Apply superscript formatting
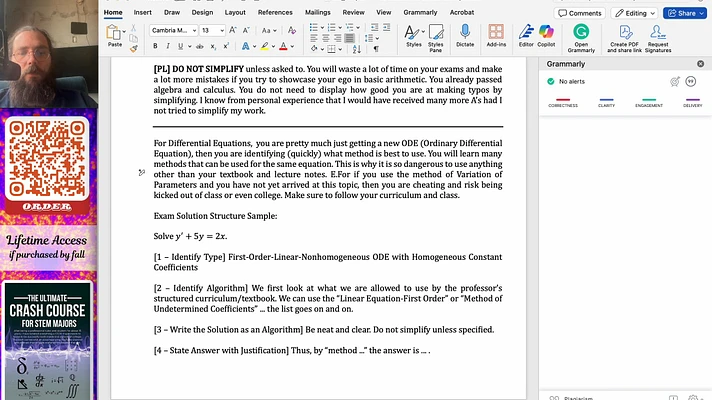Viewport: 712px width, 400px height. pos(226,46)
